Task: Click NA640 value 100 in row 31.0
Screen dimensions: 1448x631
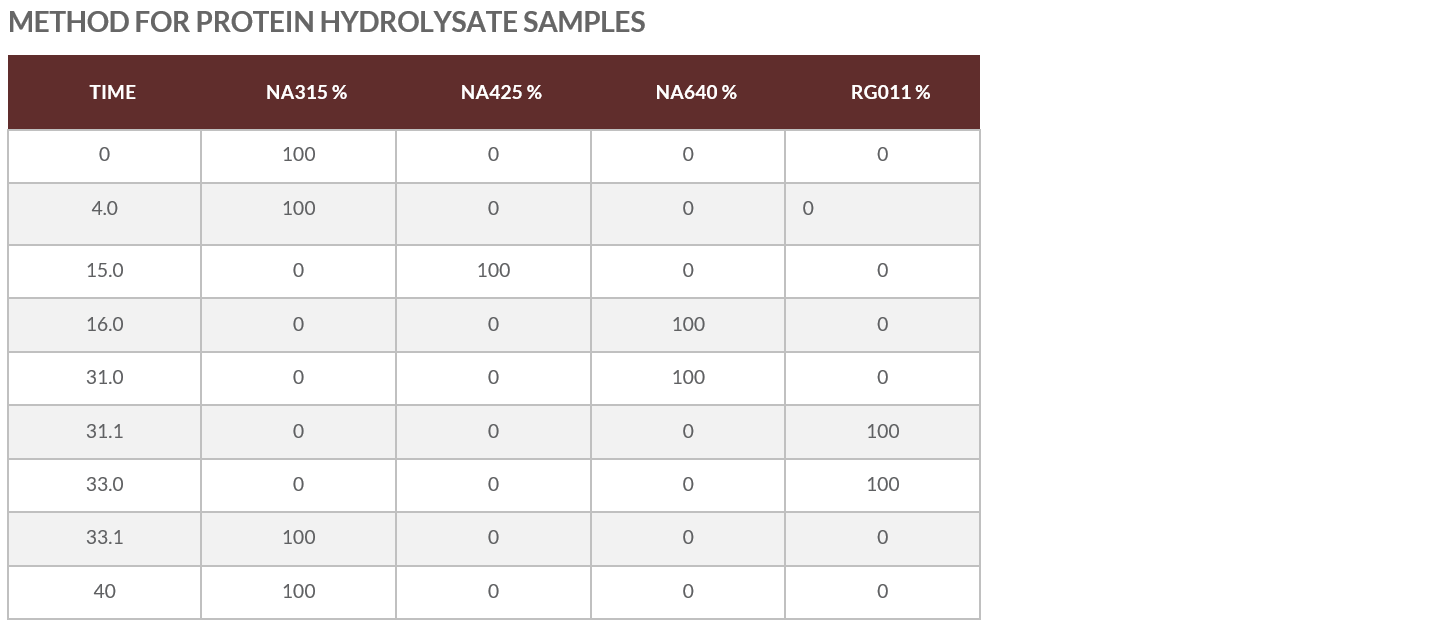Action: [x=688, y=377]
